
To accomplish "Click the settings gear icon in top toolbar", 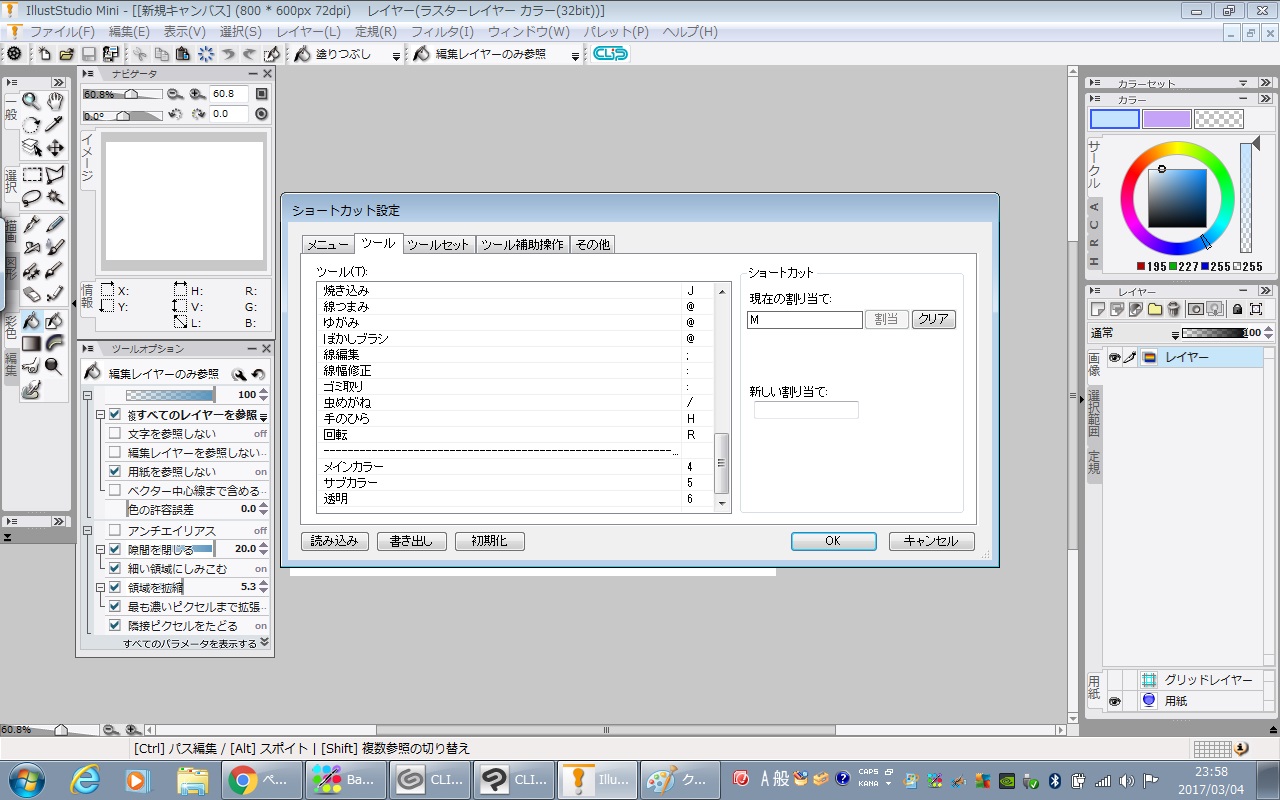I will pyautogui.click(x=14, y=54).
